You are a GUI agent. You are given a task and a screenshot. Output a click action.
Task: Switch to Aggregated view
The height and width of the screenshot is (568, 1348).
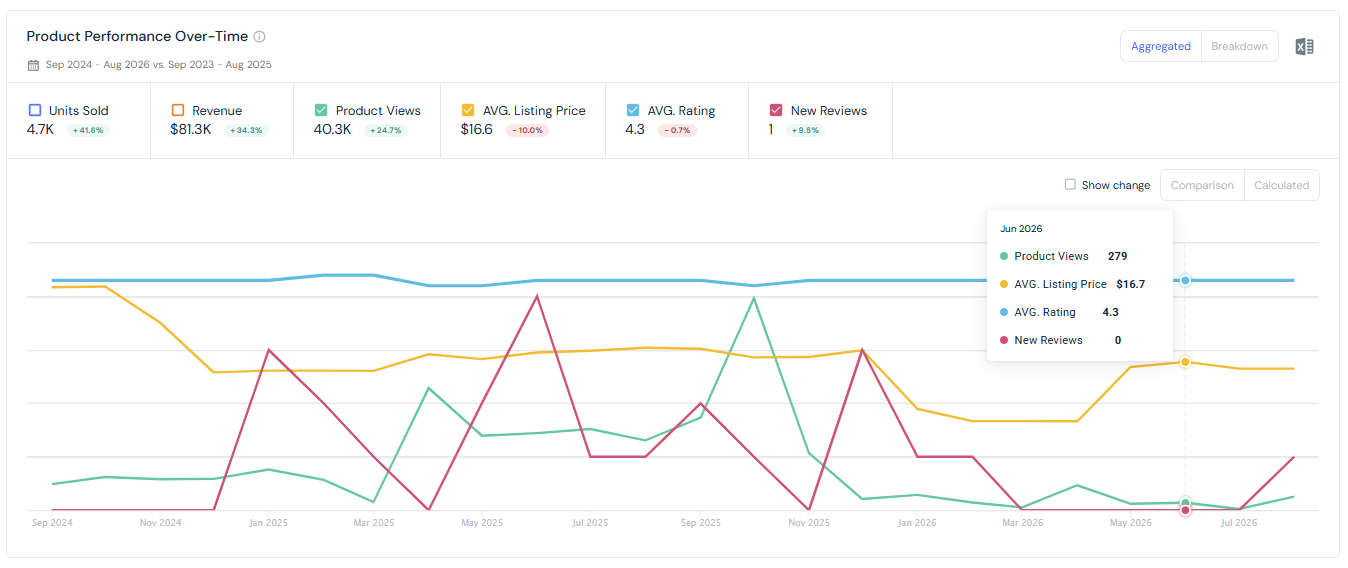tap(1161, 46)
